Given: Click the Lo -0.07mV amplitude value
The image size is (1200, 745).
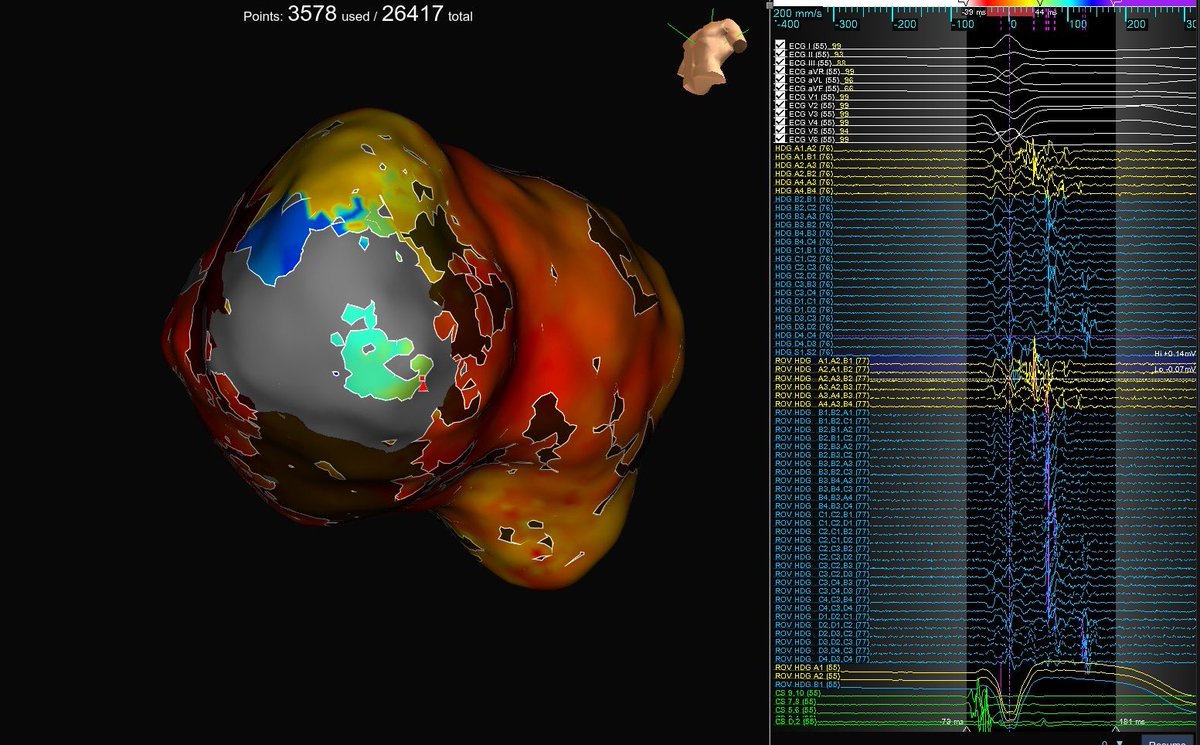Looking at the screenshot, I should click(x=1175, y=369).
